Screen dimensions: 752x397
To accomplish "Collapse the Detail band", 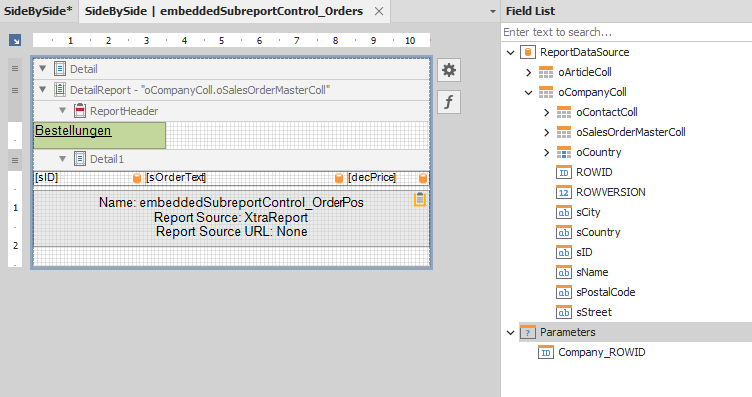I will click(x=43, y=69).
